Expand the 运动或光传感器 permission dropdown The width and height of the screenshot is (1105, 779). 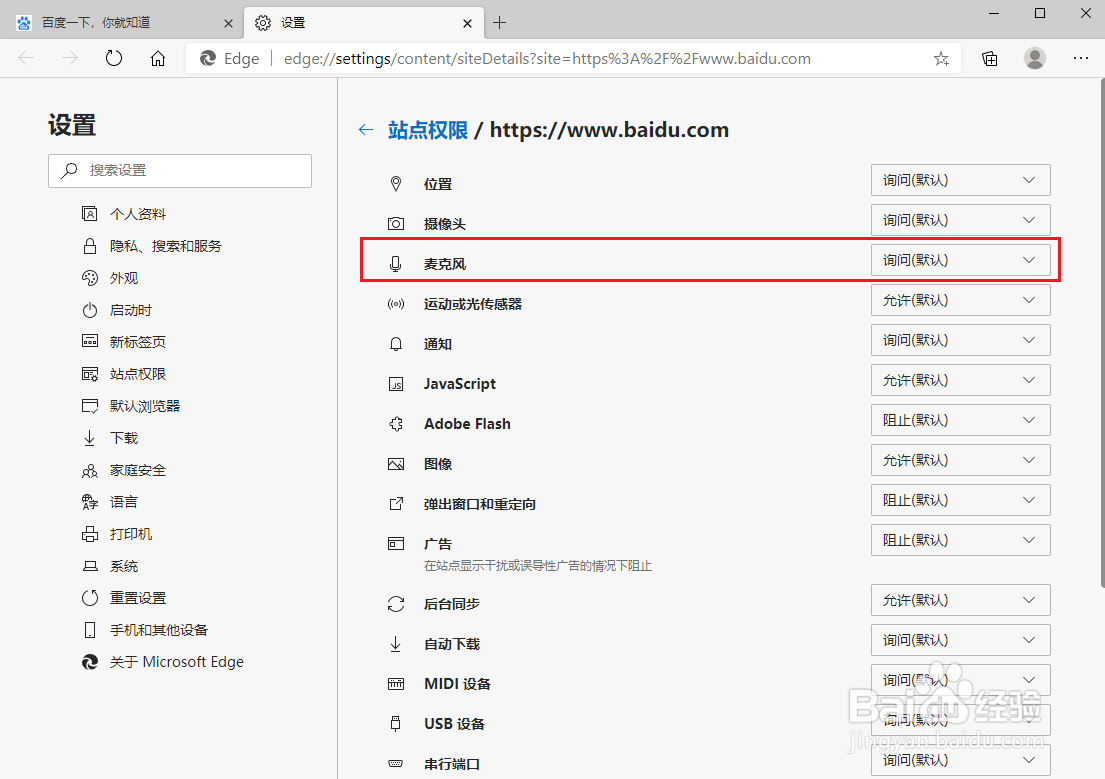click(x=961, y=300)
